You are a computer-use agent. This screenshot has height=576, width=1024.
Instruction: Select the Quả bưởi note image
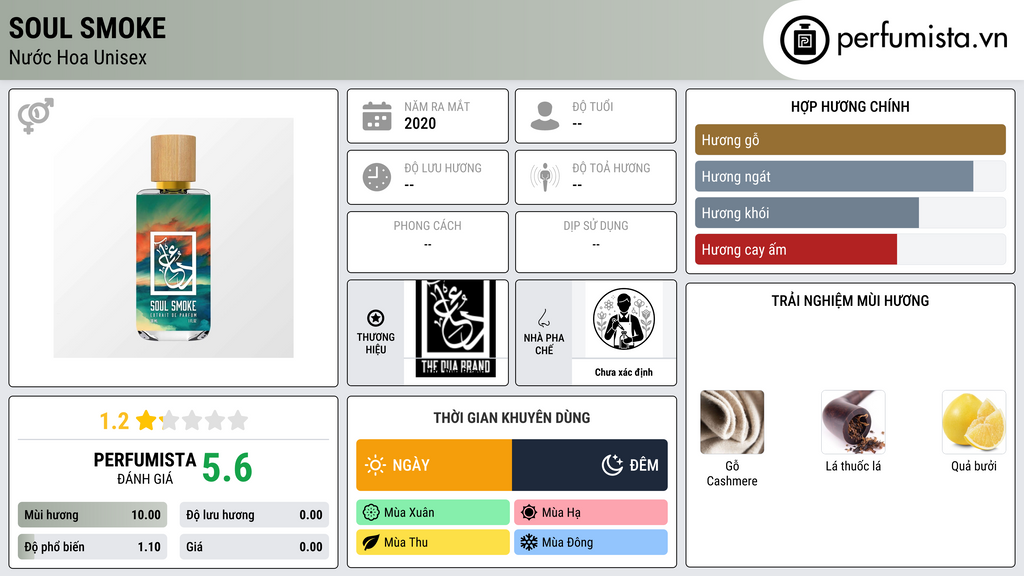pyautogui.click(x=974, y=422)
